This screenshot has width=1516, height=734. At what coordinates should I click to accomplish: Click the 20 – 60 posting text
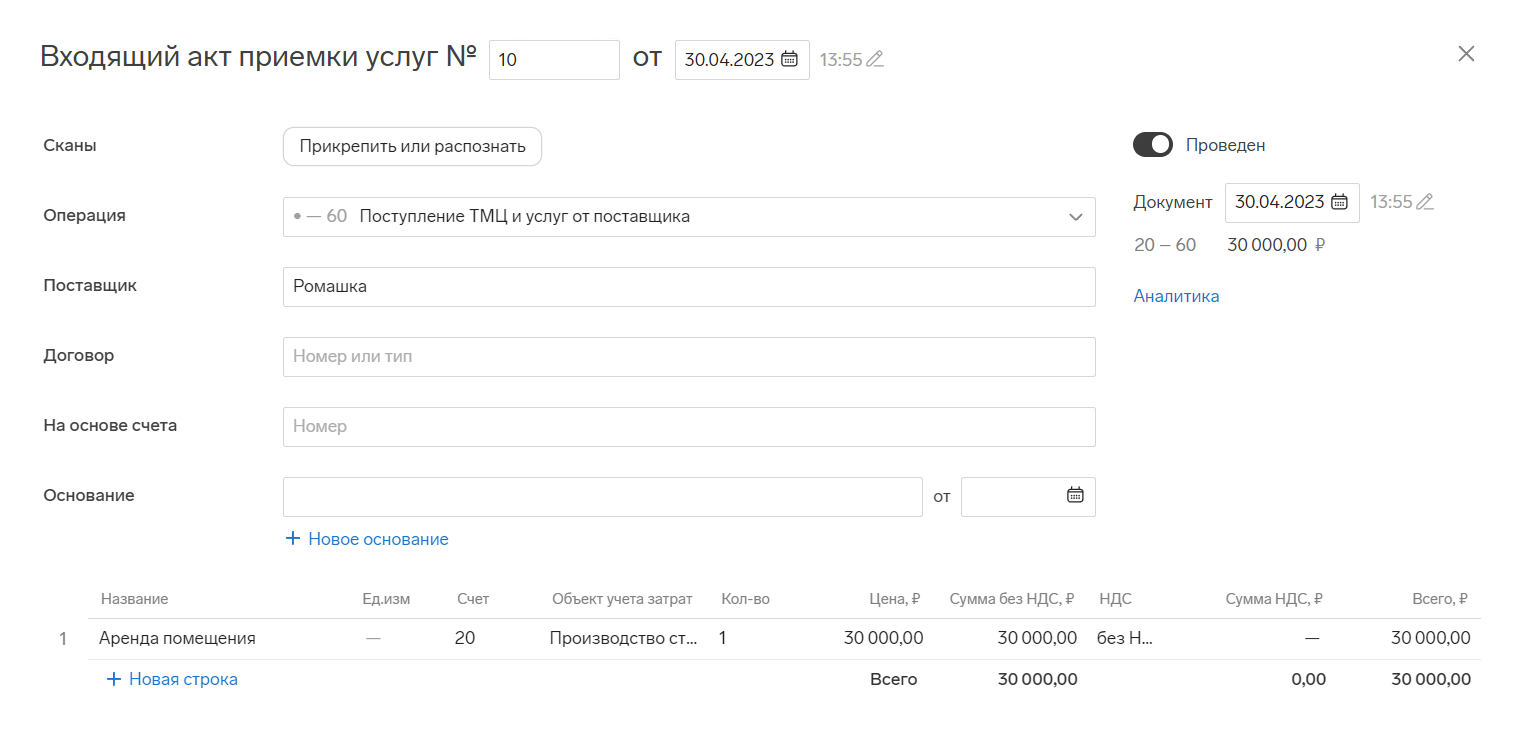[x=1165, y=245]
